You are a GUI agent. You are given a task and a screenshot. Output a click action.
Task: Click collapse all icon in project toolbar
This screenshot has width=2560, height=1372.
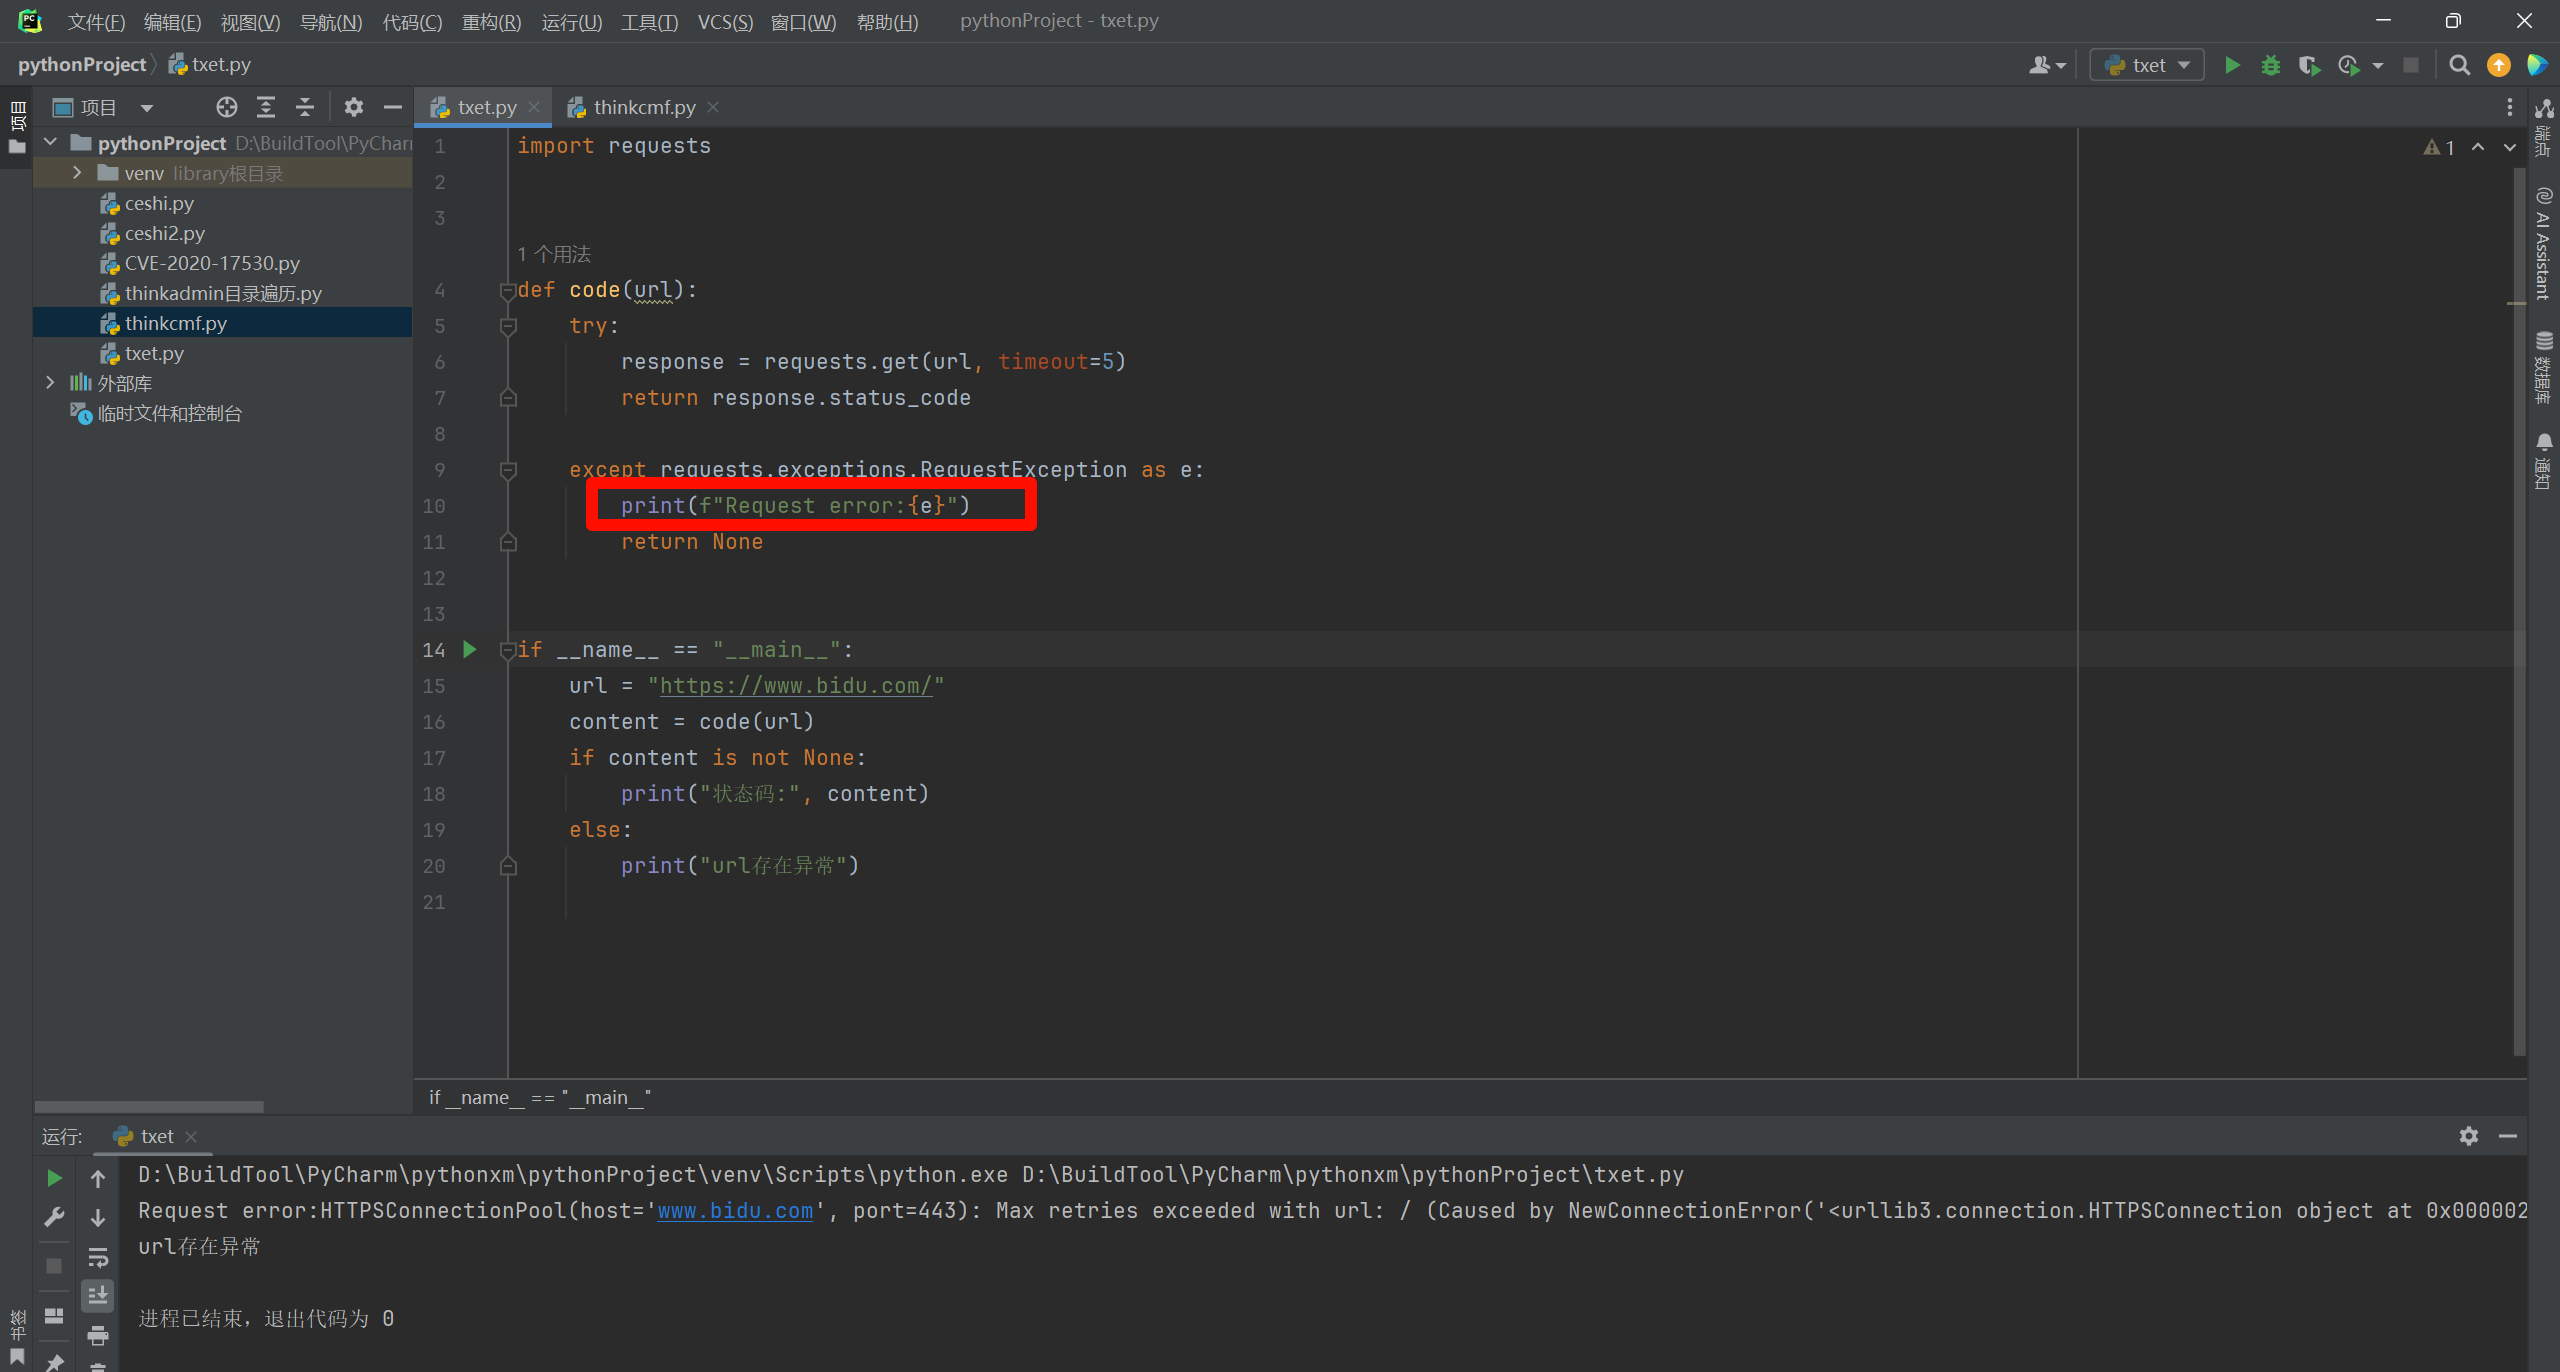(x=305, y=107)
